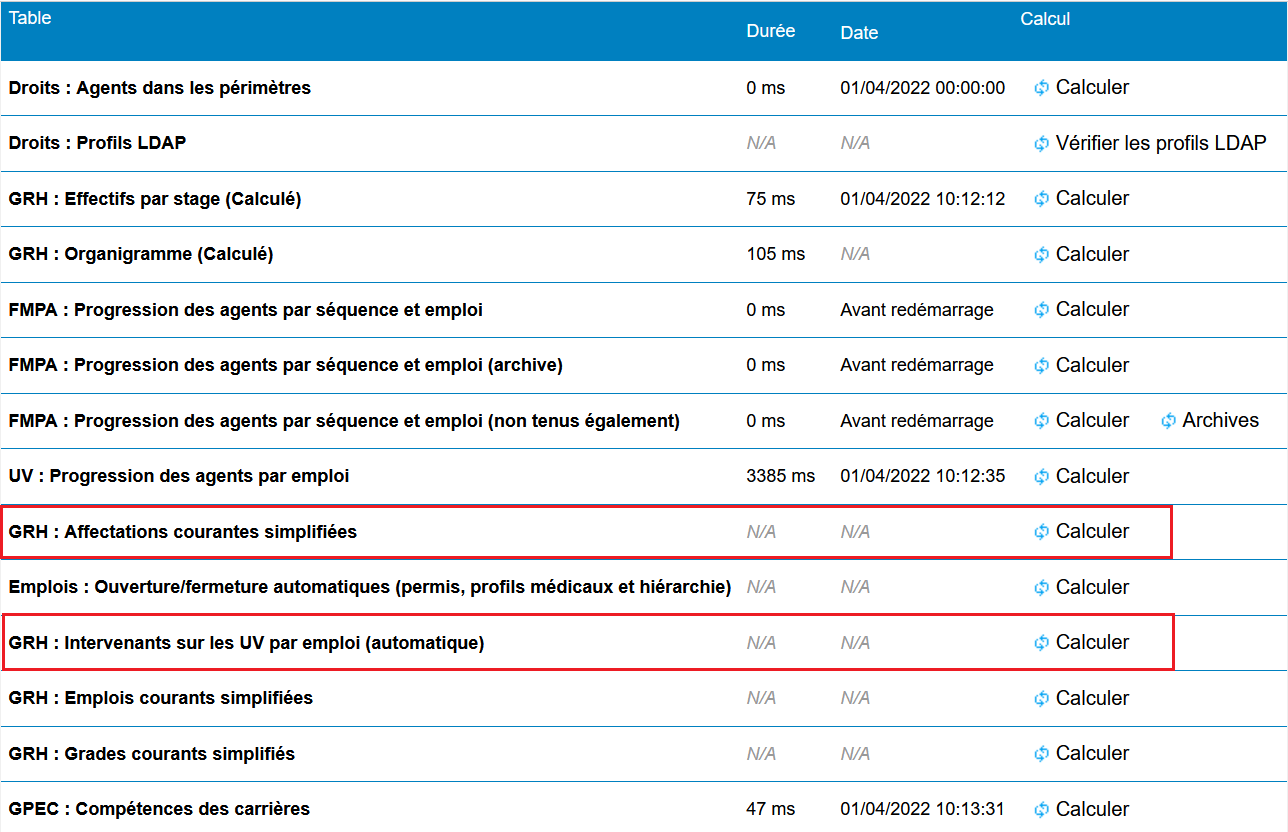Image resolution: width=1288 pixels, height=832 pixels.
Task: Click refresh icon beside Vérifier les profils LDAP
Action: point(1041,144)
